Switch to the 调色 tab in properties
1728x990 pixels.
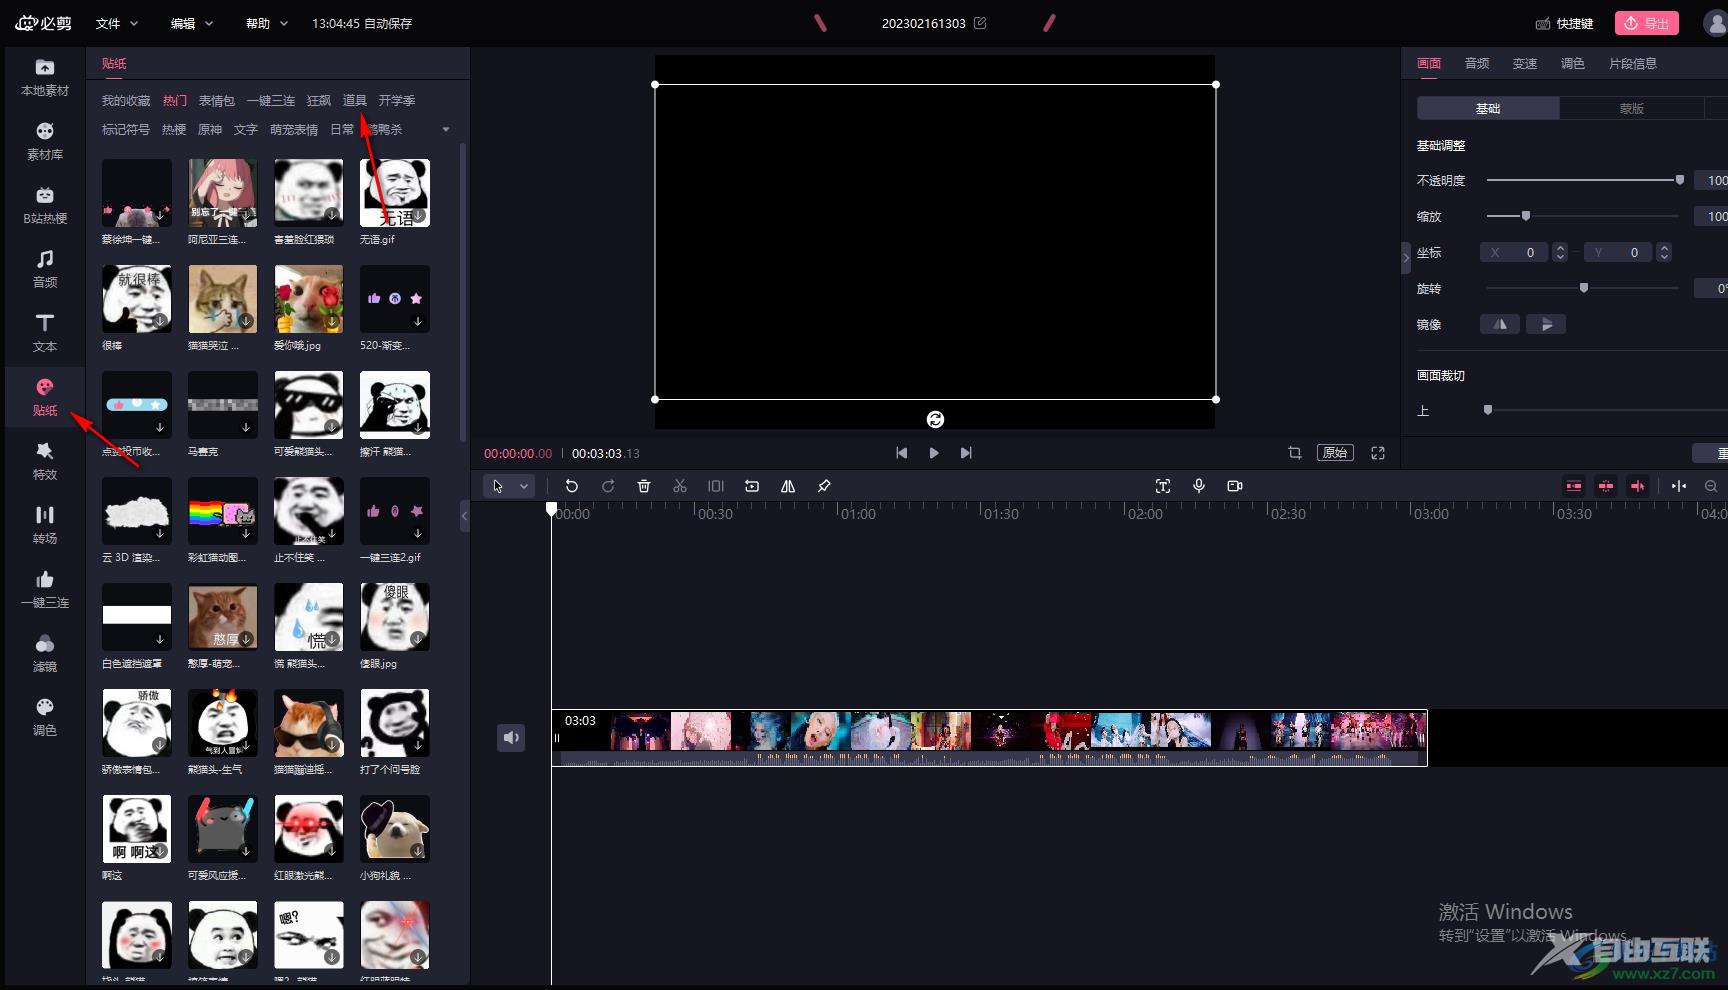(x=1573, y=63)
